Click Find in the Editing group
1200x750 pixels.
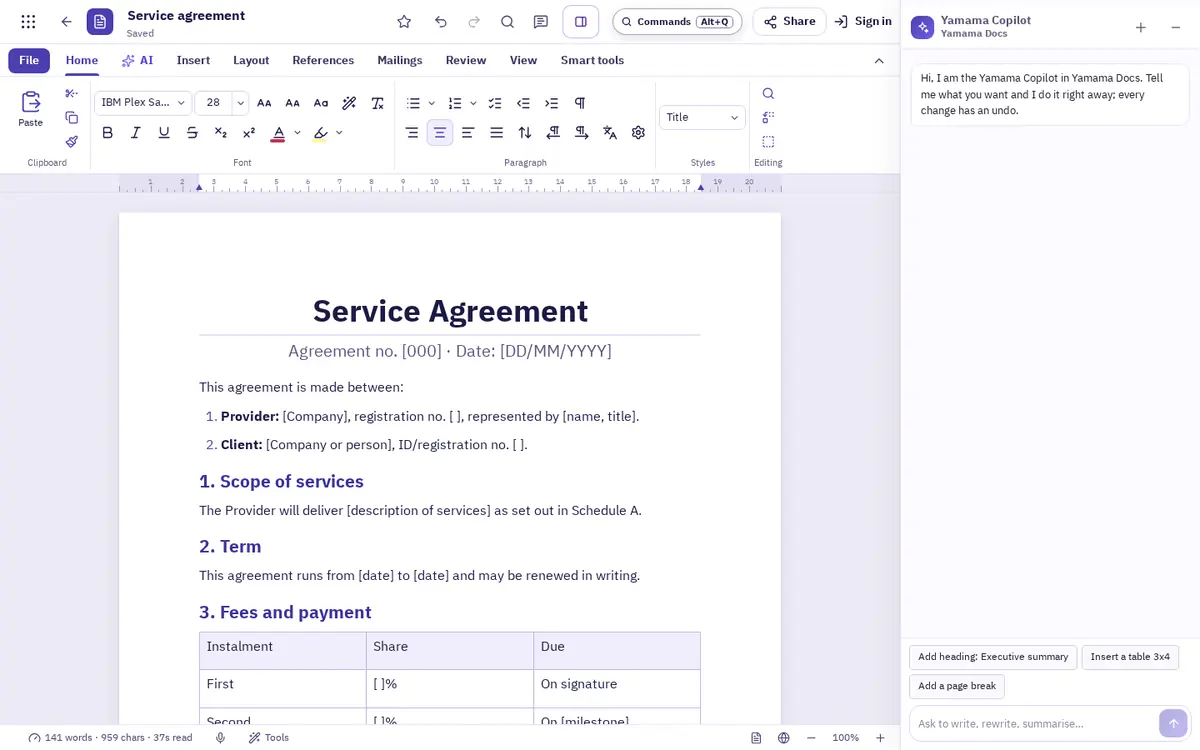pyautogui.click(x=768, y=93)
